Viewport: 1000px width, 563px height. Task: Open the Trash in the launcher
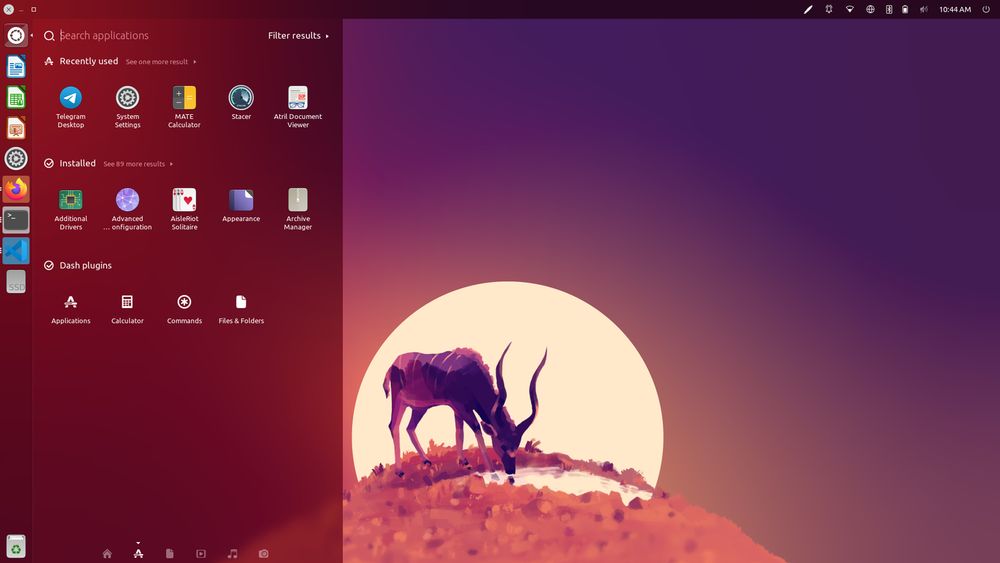[16, 546]
